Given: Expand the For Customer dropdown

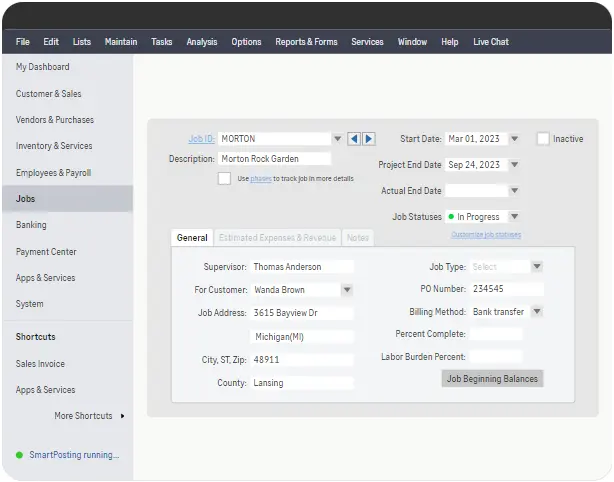Looking at the screenshot, I should click(347, 290).
